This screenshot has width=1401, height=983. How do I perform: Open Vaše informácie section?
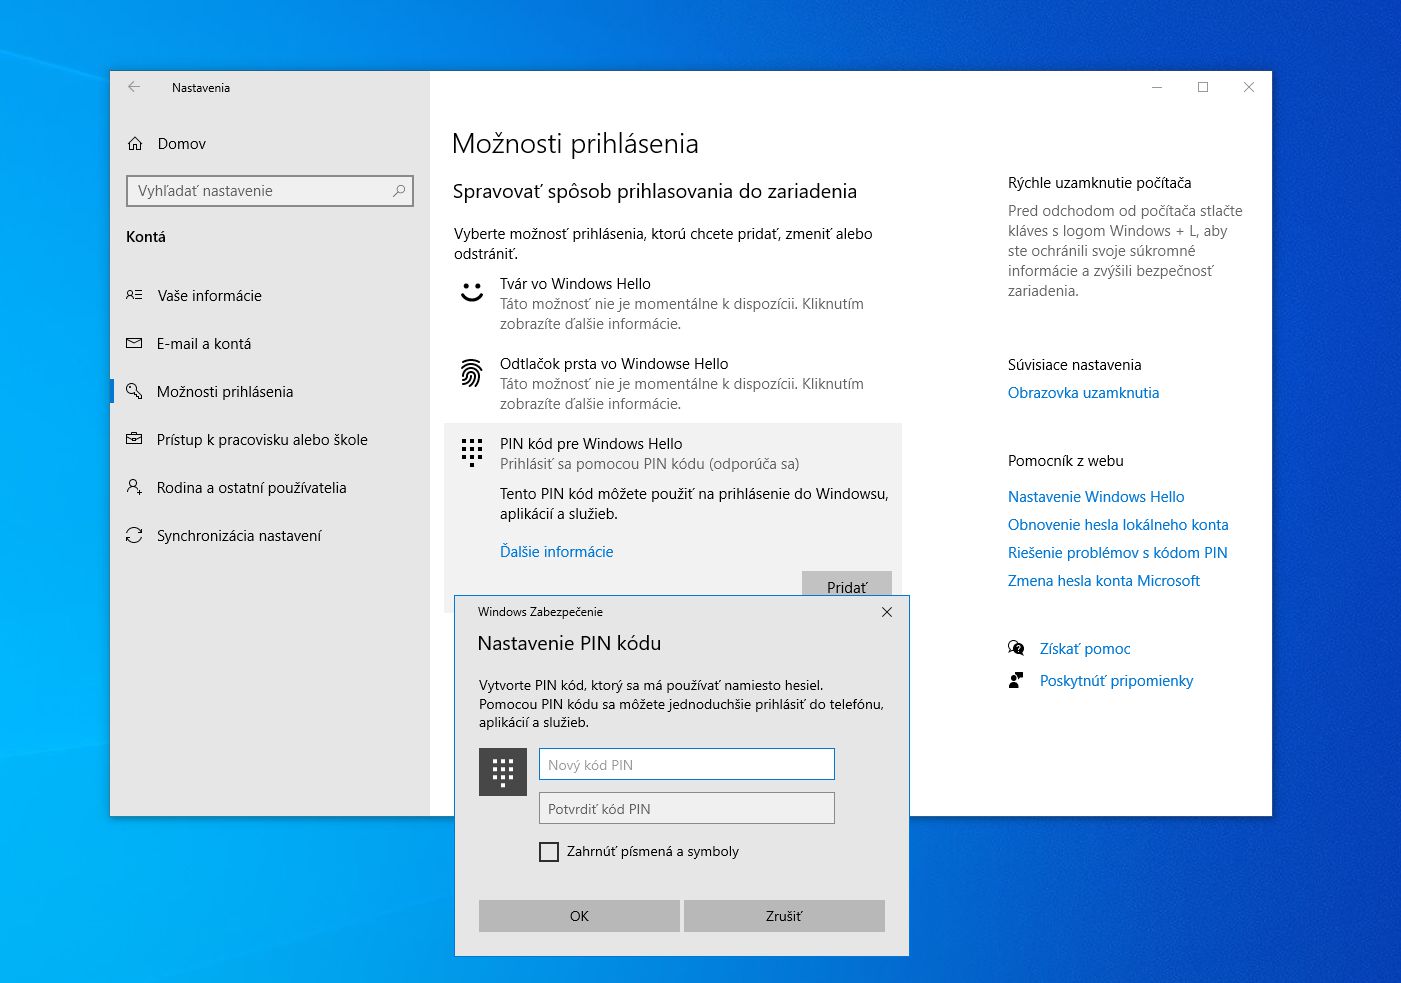tap(209, 295)
